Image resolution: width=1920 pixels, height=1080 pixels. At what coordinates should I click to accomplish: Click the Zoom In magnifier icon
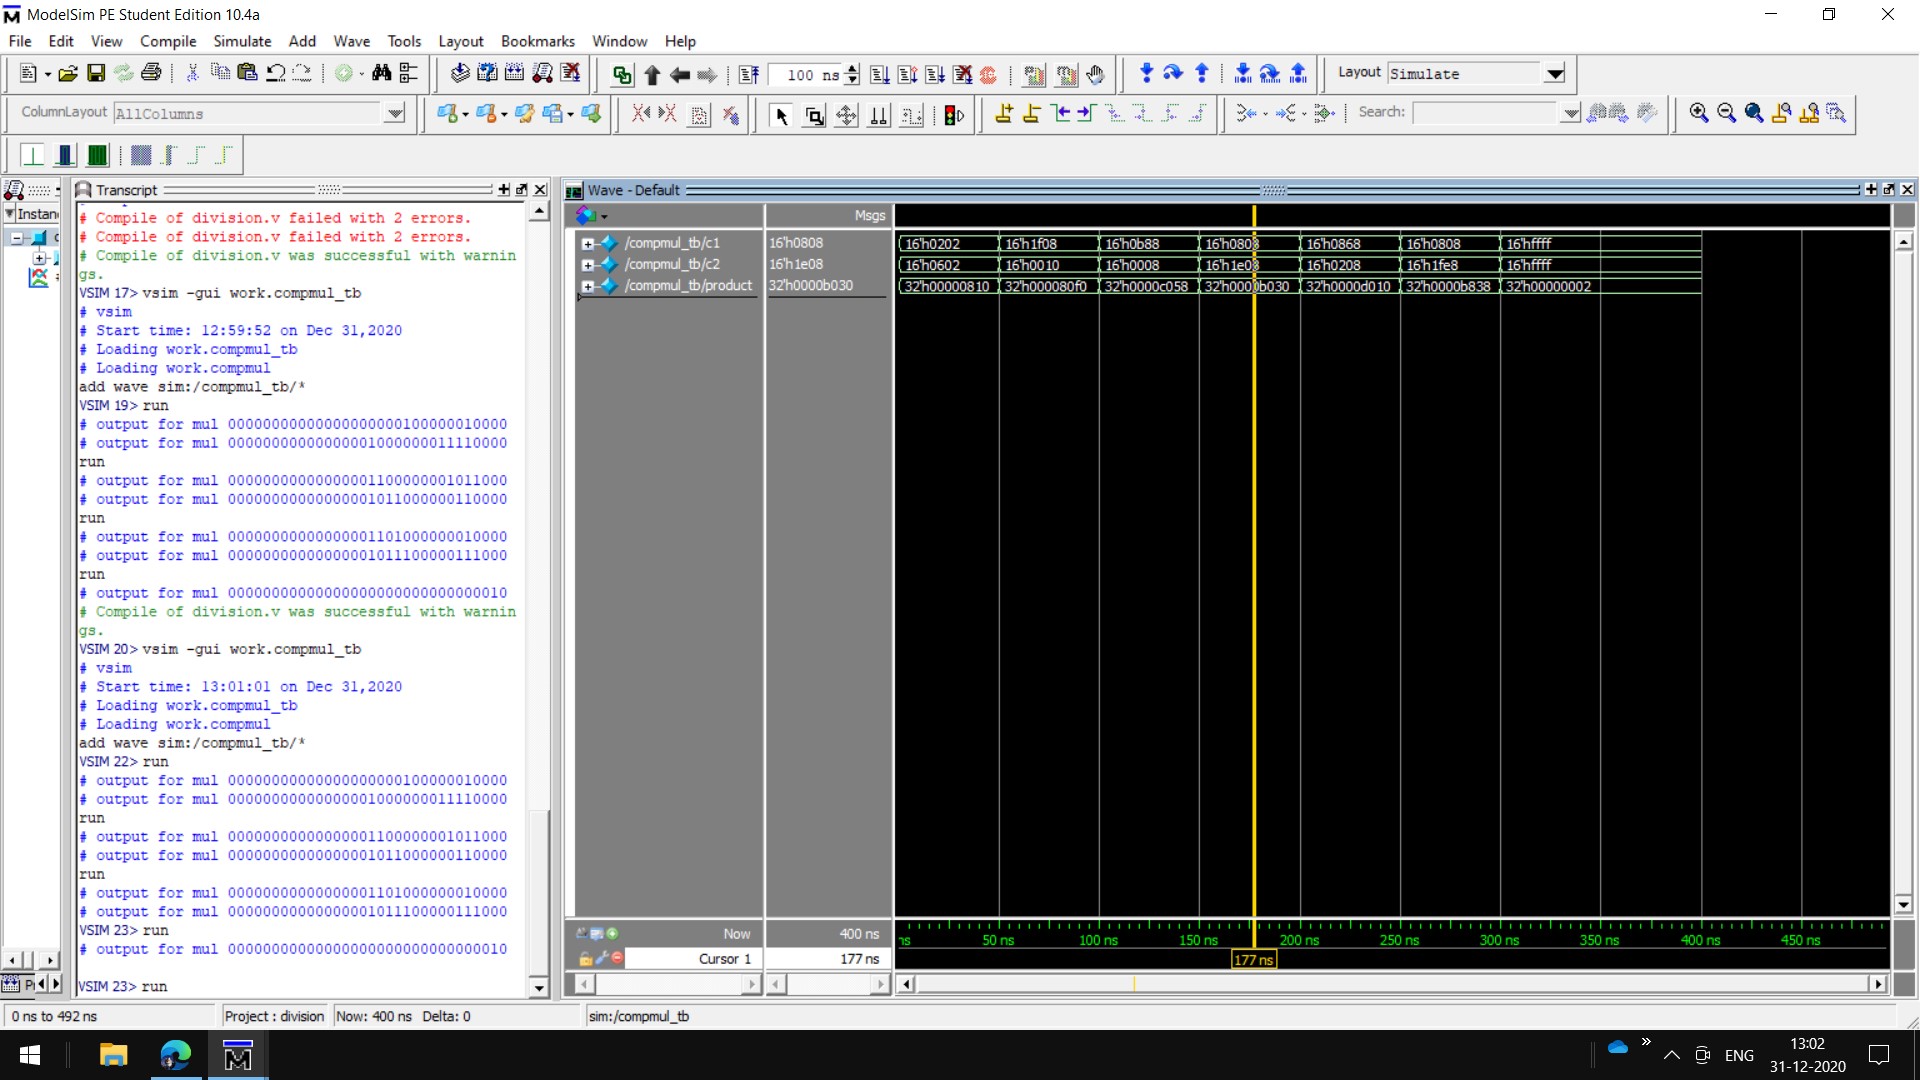[x=1698, y=113]
